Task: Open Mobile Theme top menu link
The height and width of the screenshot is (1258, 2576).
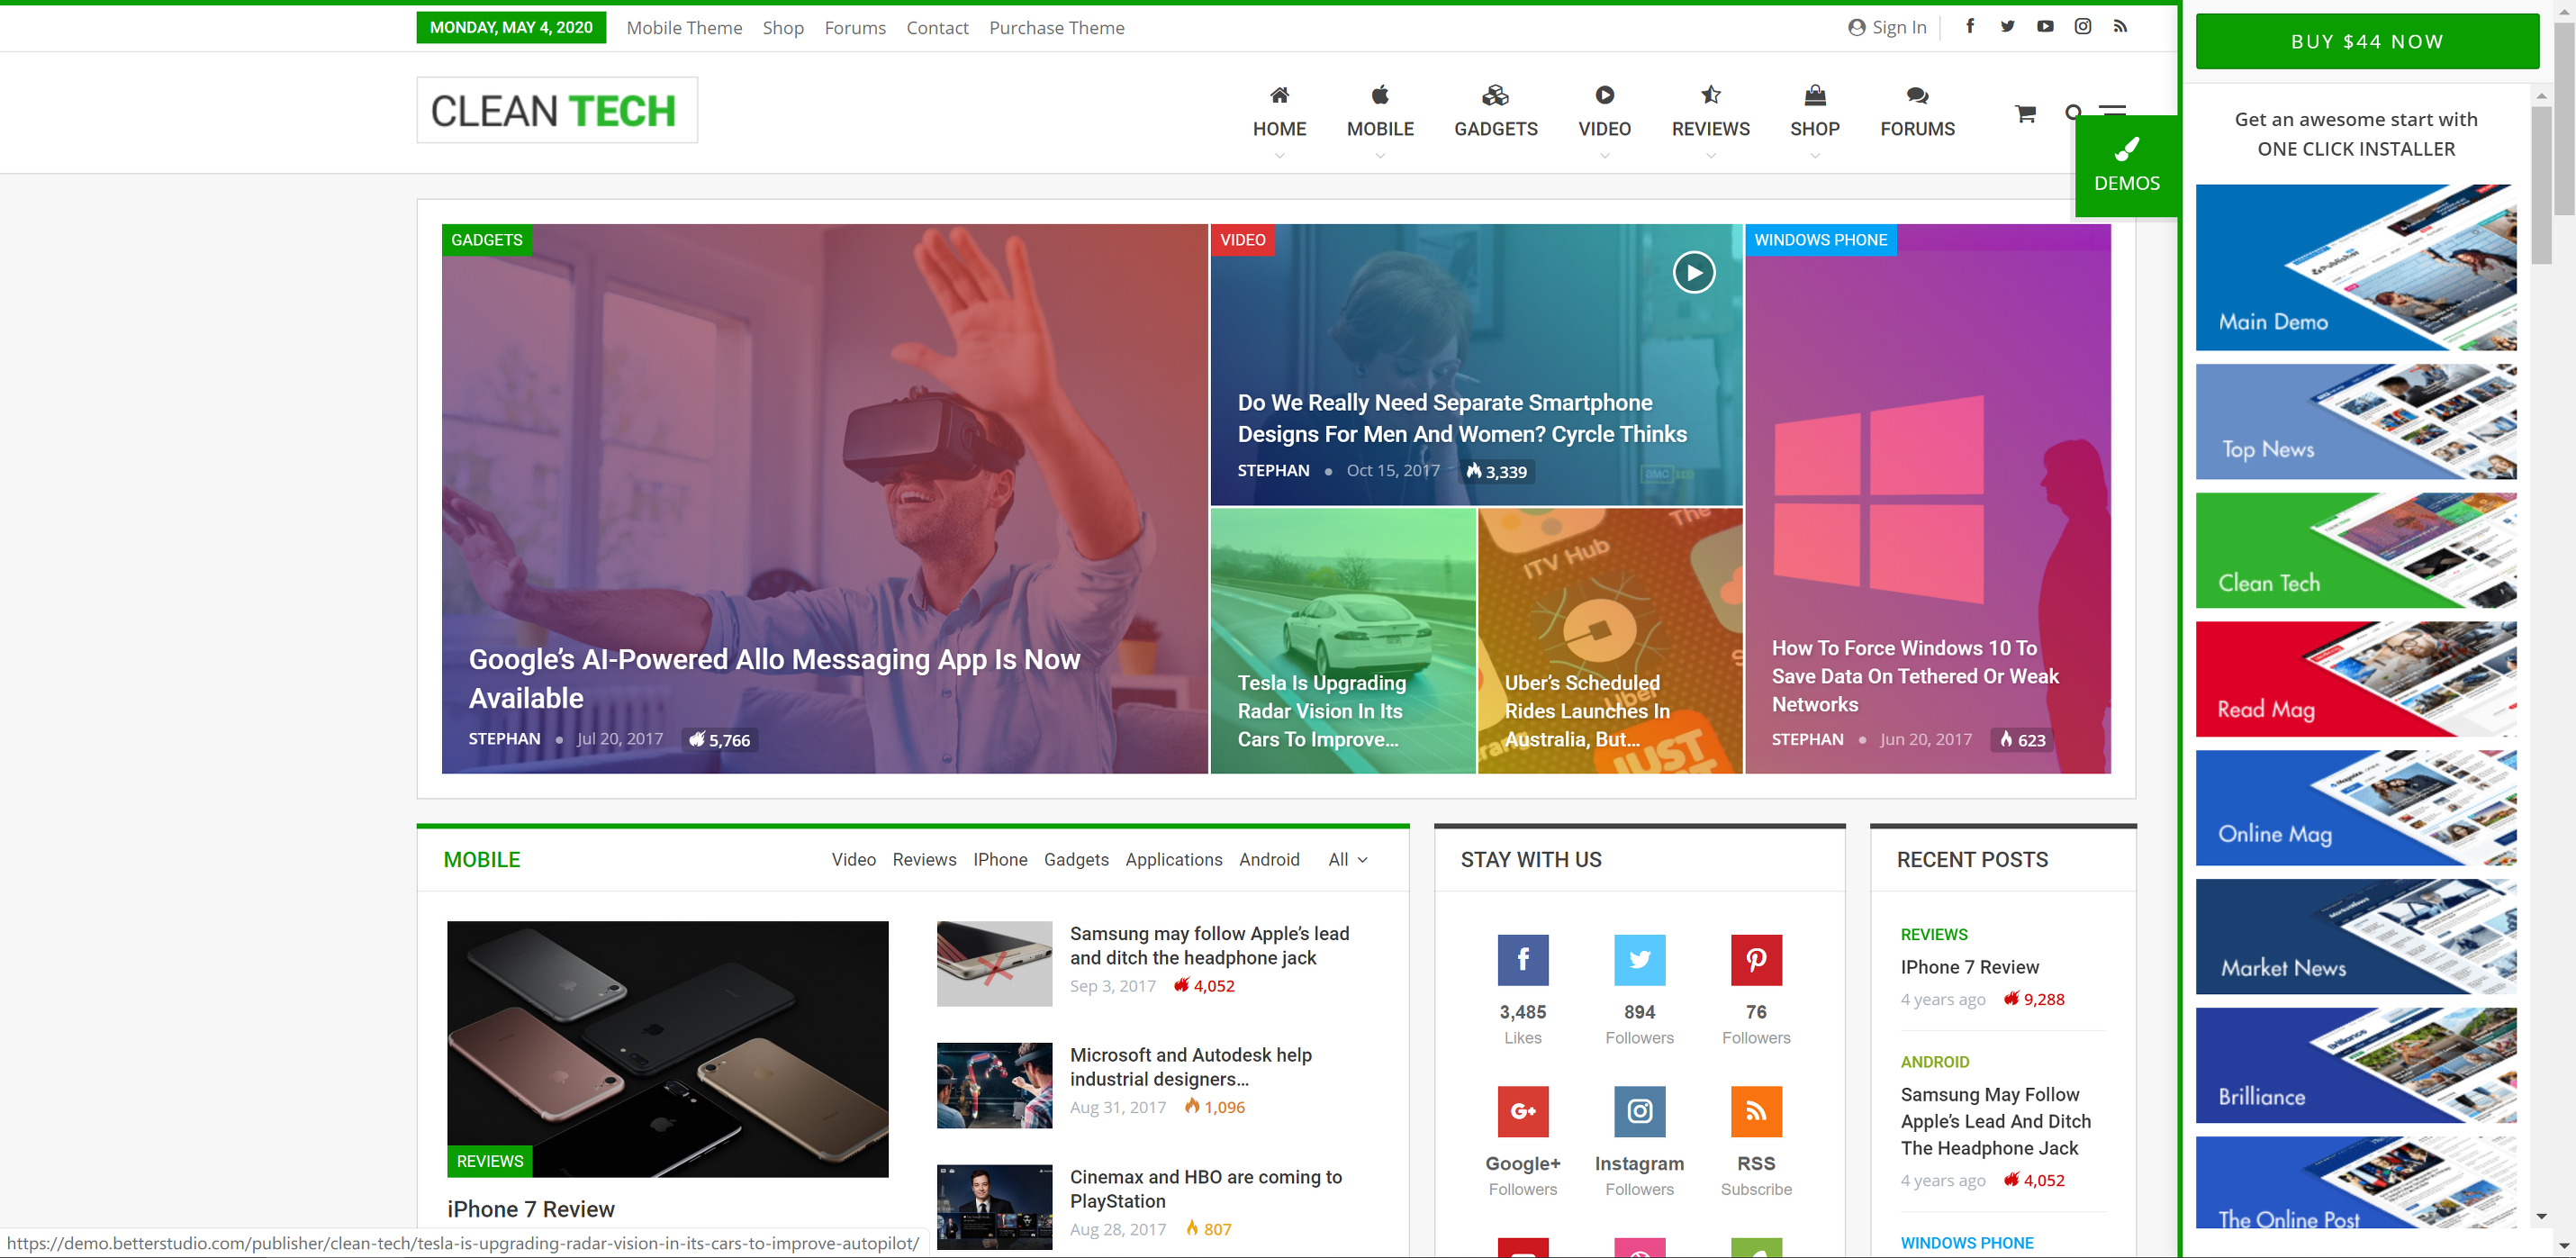Action: (x=684, y=28)
